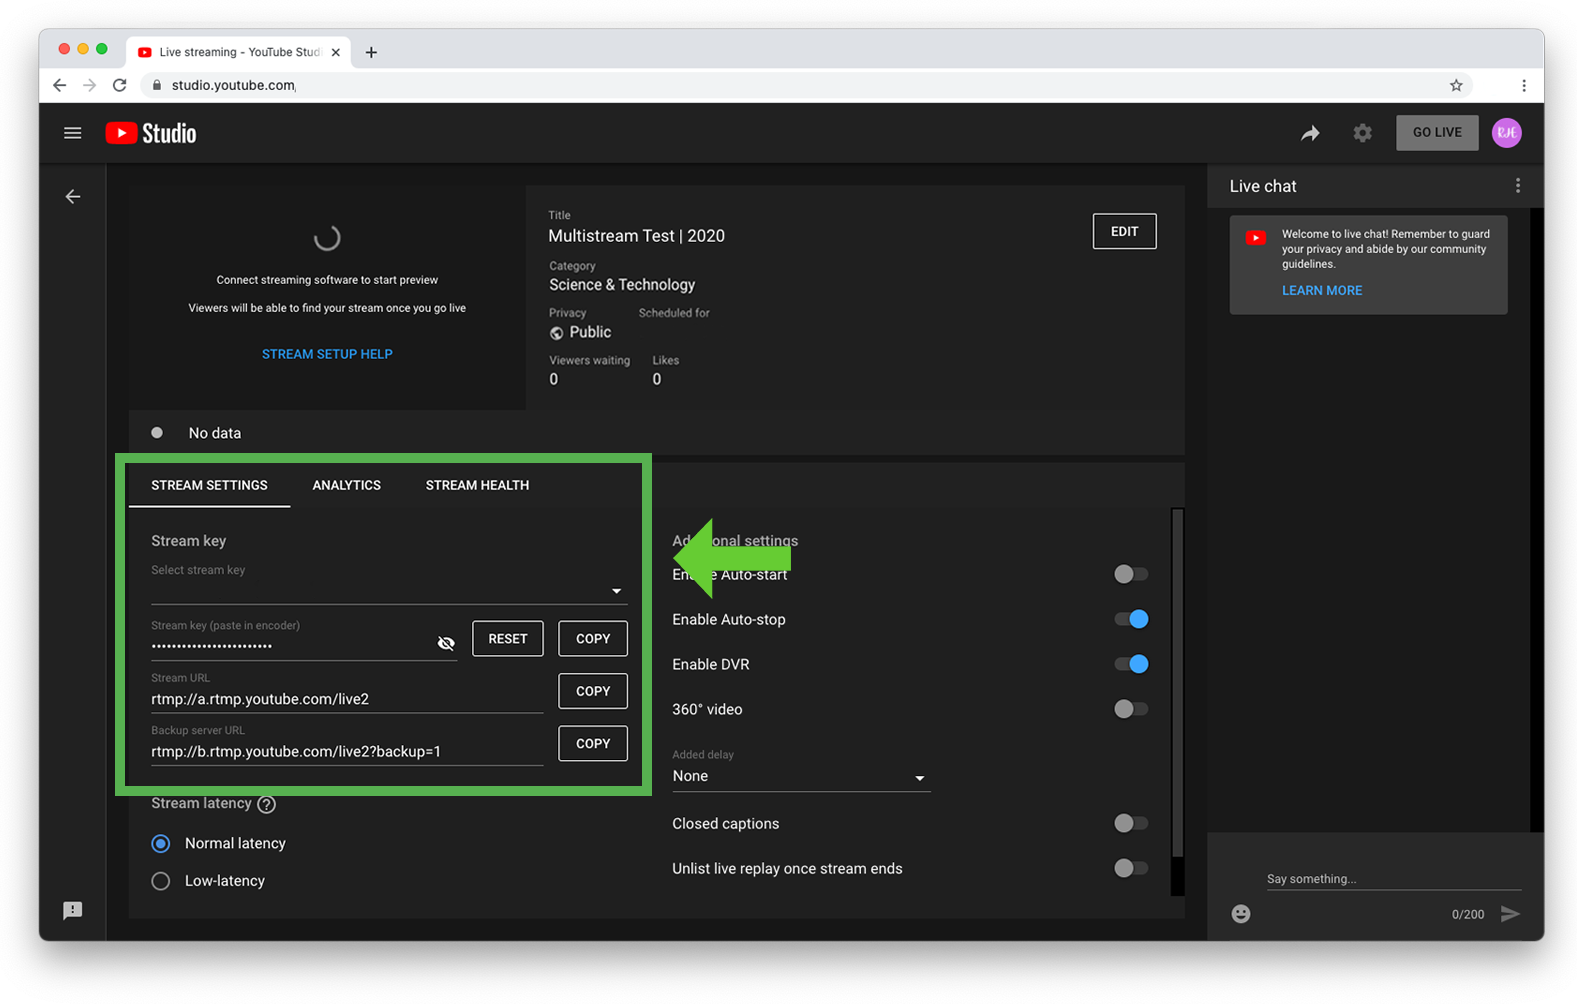Screen dimensions: 1577x1004
Task: Click the Stream URL field
Action: point(347,699)
